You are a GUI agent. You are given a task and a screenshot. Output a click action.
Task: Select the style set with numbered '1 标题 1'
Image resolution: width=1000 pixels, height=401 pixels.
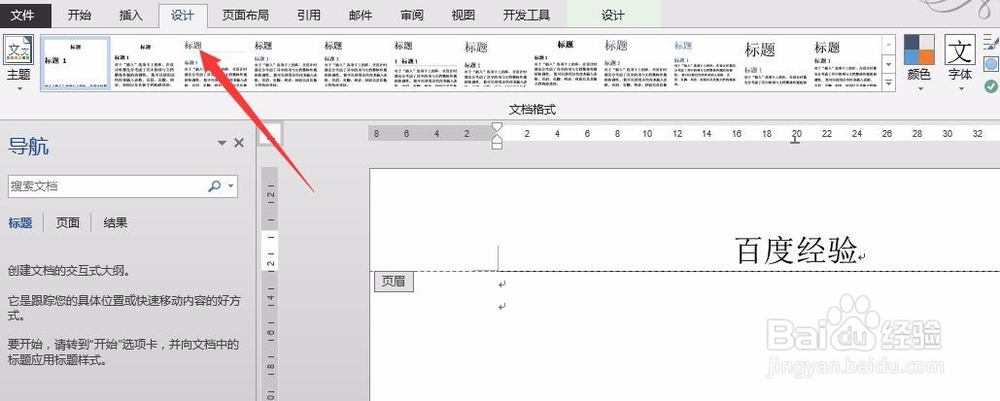[x=425, y=62]
